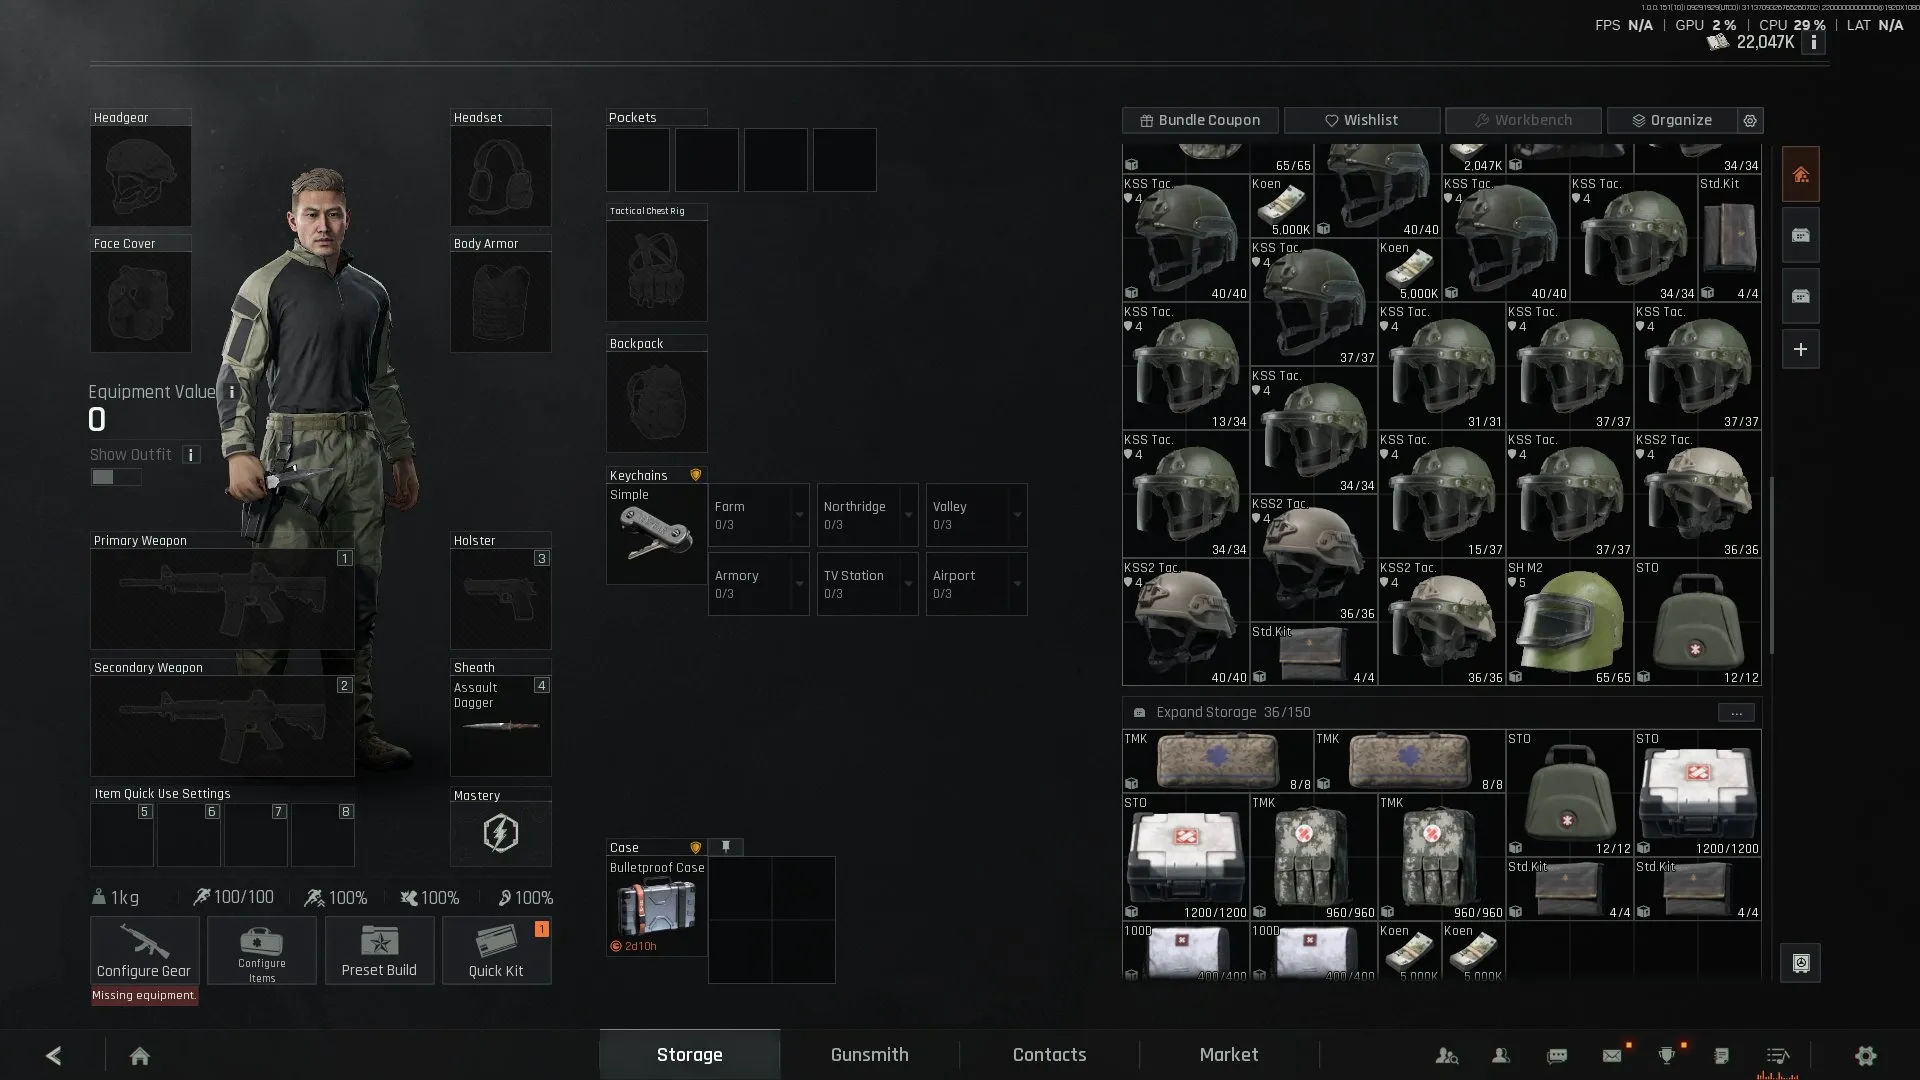Open the home storage tab icon
This screenshot has width=1920, height=1080.
(1800, 175)
